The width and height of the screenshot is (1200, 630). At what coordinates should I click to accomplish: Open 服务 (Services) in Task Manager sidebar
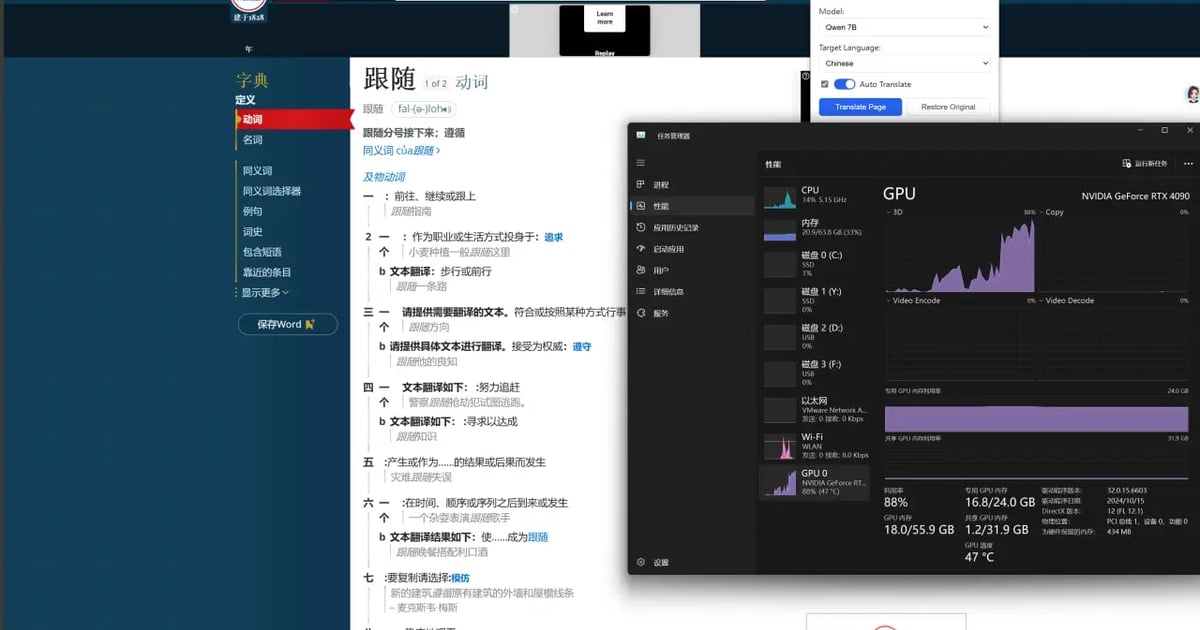(660, 313)
